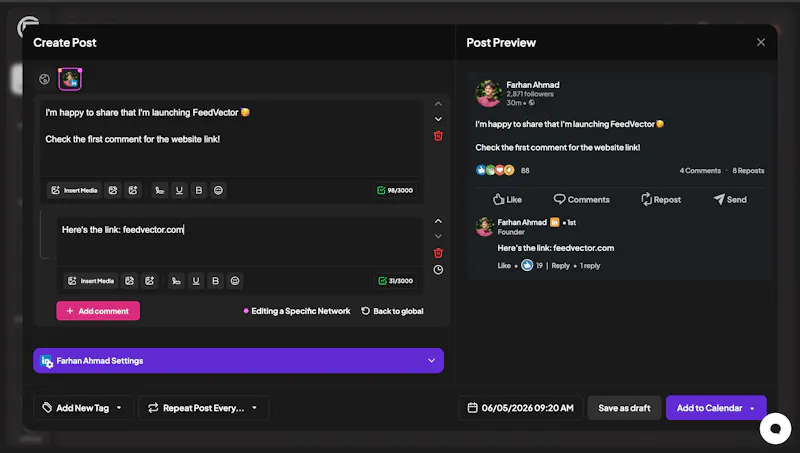Toggle bold in the main post toolbar
Image resolution: width=800 pixels, height=453 pixels.
(199, 190)
